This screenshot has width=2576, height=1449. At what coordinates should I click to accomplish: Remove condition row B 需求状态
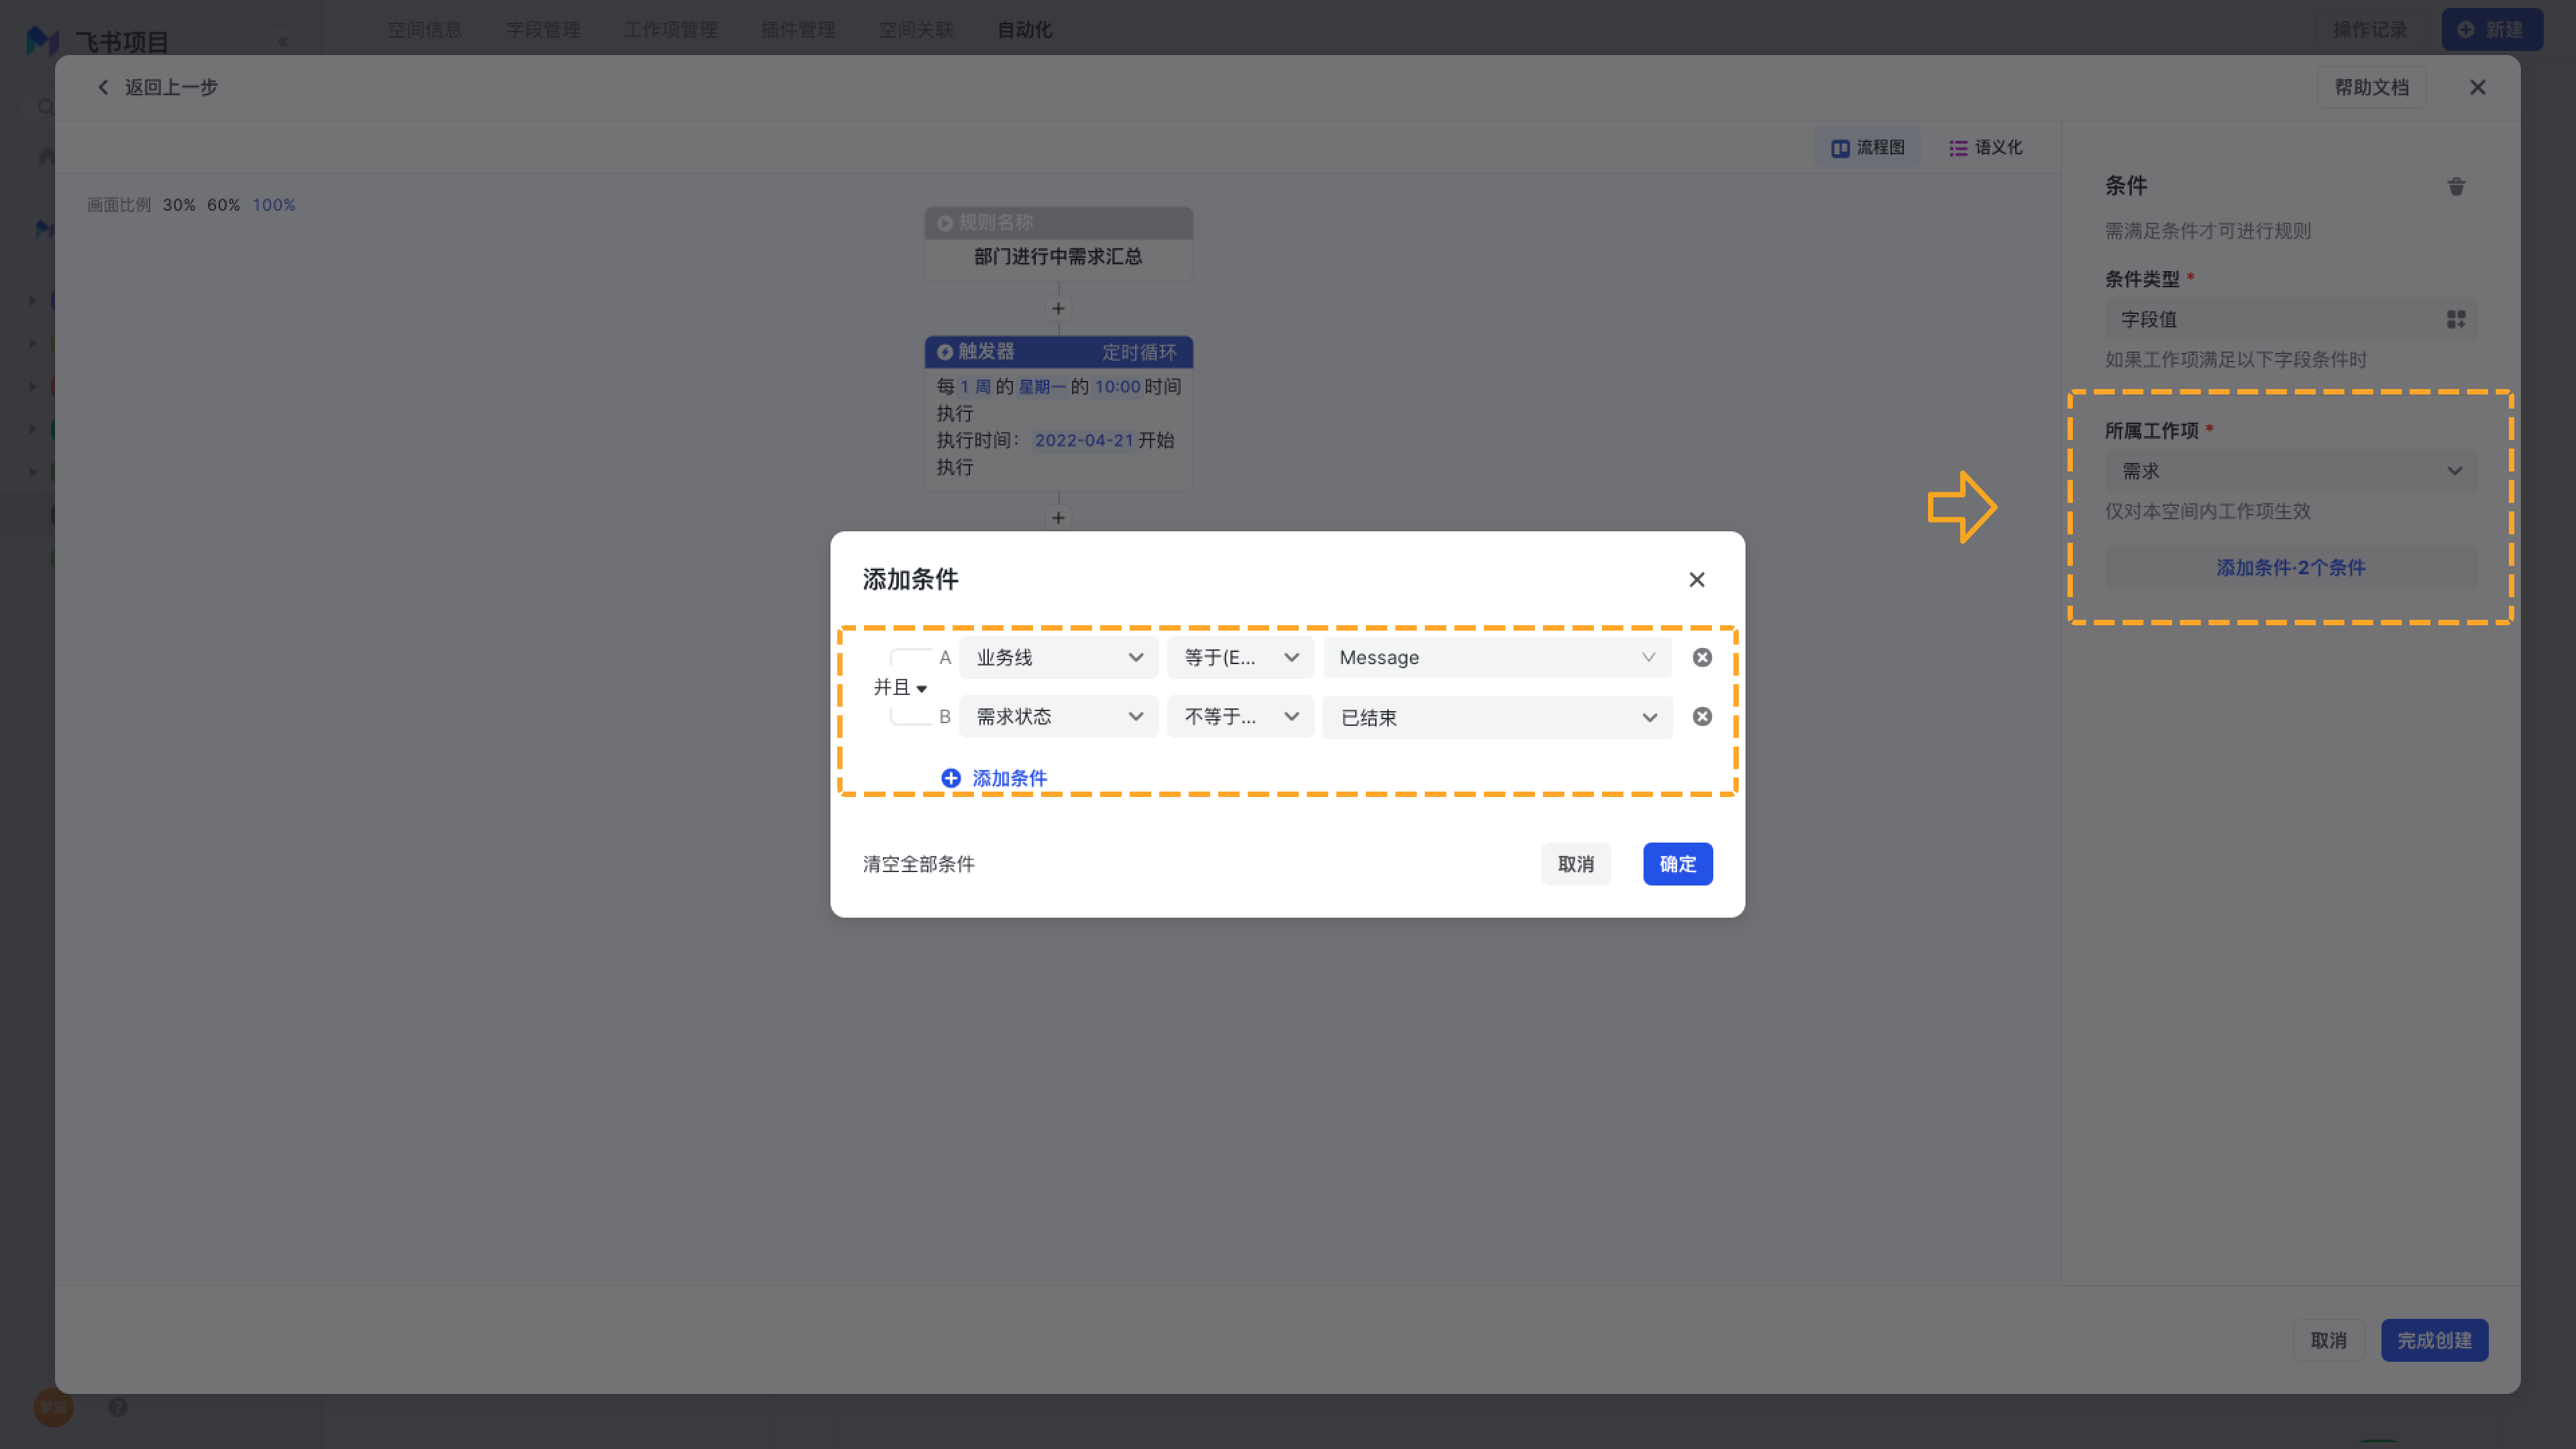[x=1702, y=716]
